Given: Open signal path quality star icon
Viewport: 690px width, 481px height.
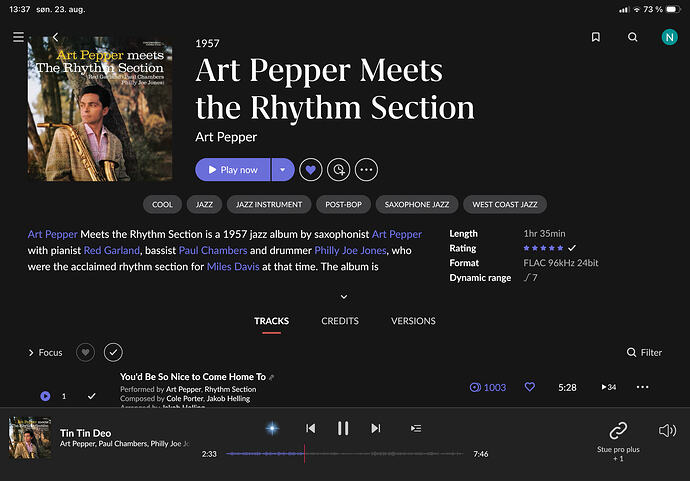Looking at the screenshot, I should 272,428.
